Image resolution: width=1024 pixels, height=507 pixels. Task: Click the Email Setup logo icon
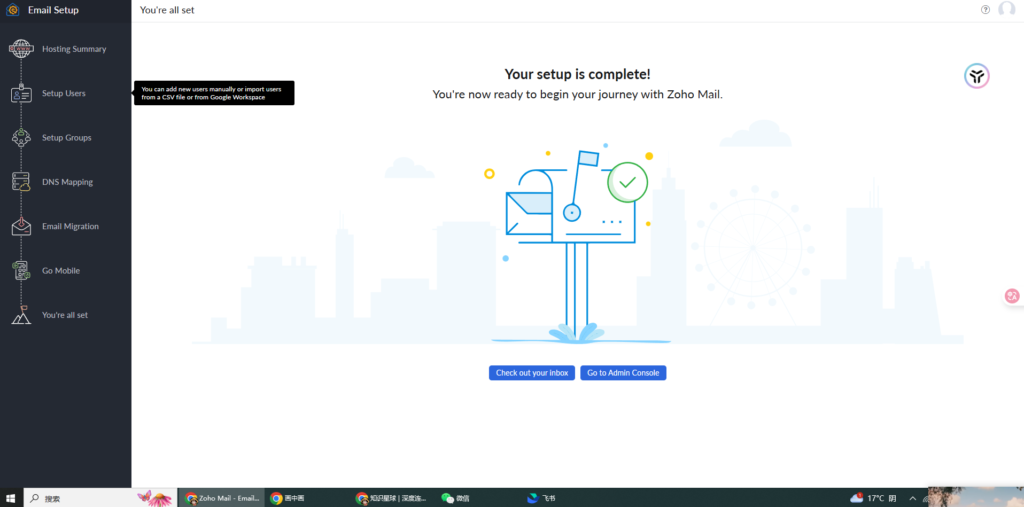click(x=12, y=10)
